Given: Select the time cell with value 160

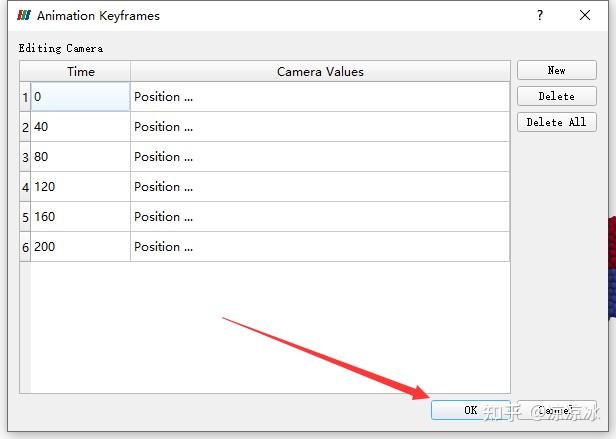Looking at the screenshot, I should pos(80,217).
